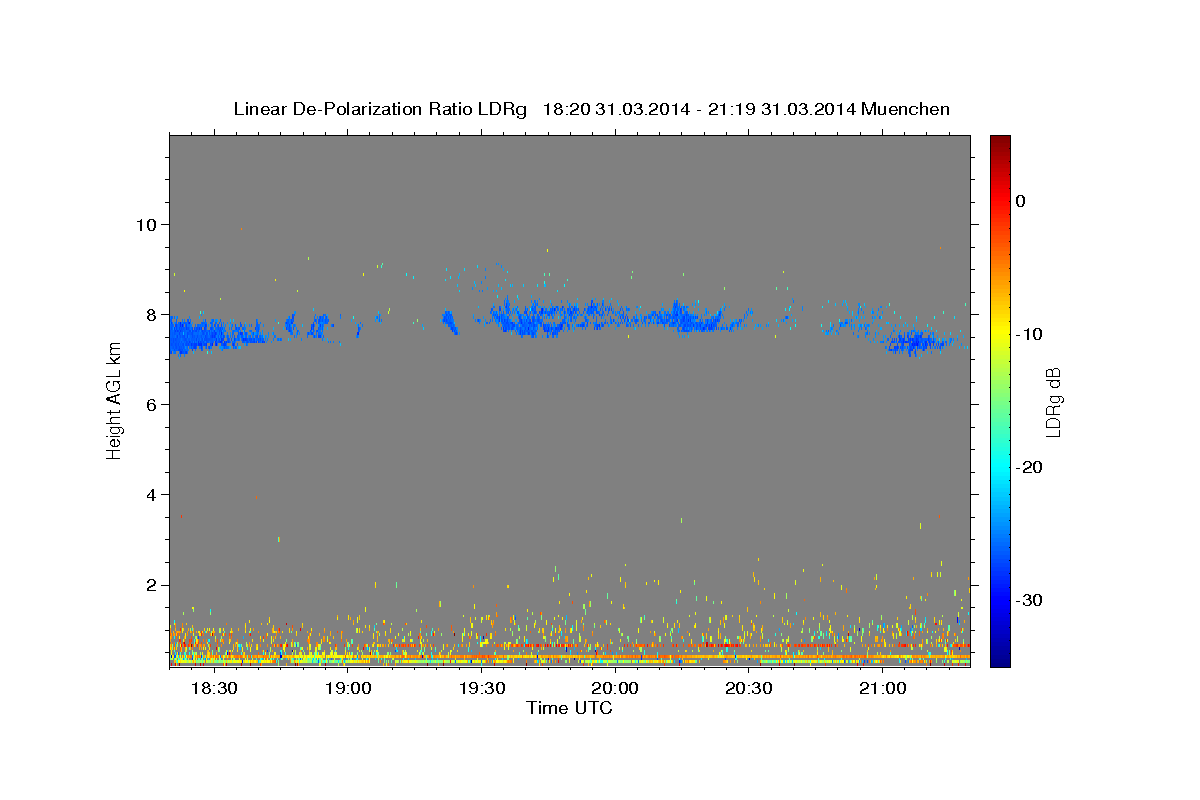Click the 'Time UTC' x-axis label
The image size is (1200, 800).
[x=569, y=708]
